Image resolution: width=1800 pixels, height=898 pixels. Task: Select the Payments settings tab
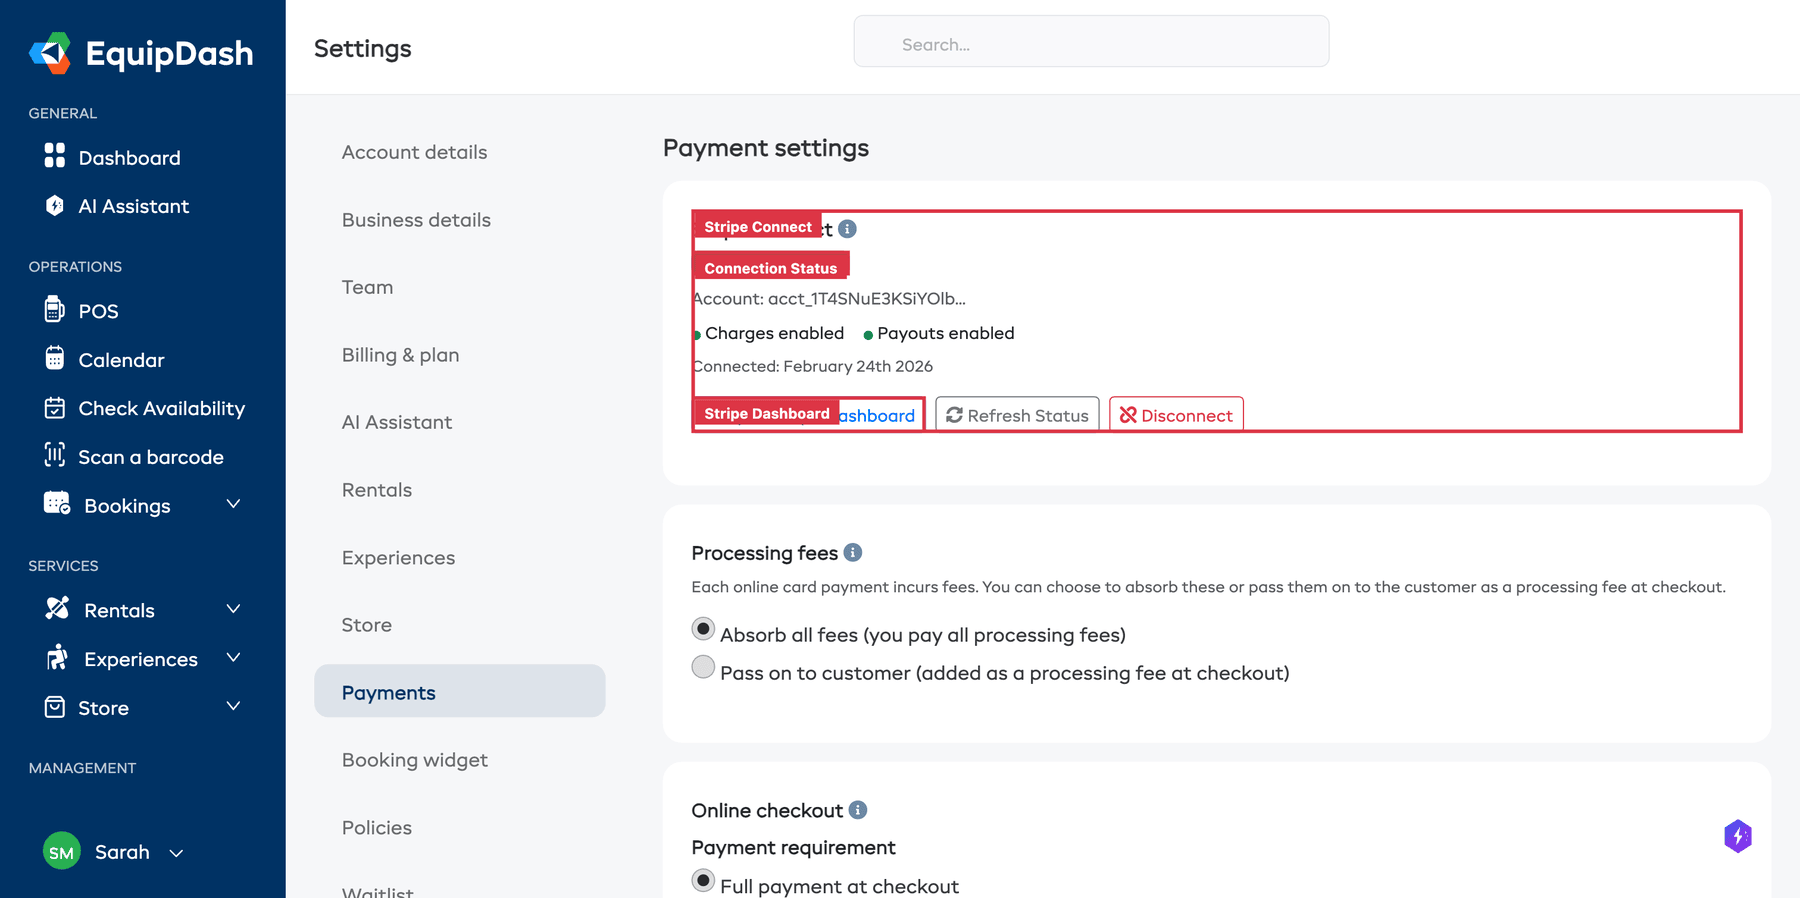pyautogui.click(x=459, y=691)
